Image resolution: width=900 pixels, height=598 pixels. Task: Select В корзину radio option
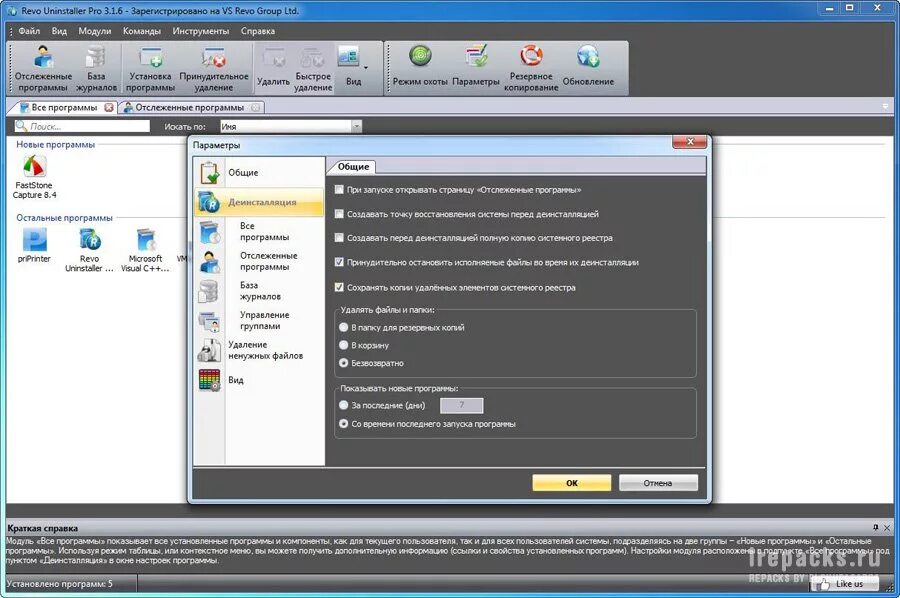(344, 345)
